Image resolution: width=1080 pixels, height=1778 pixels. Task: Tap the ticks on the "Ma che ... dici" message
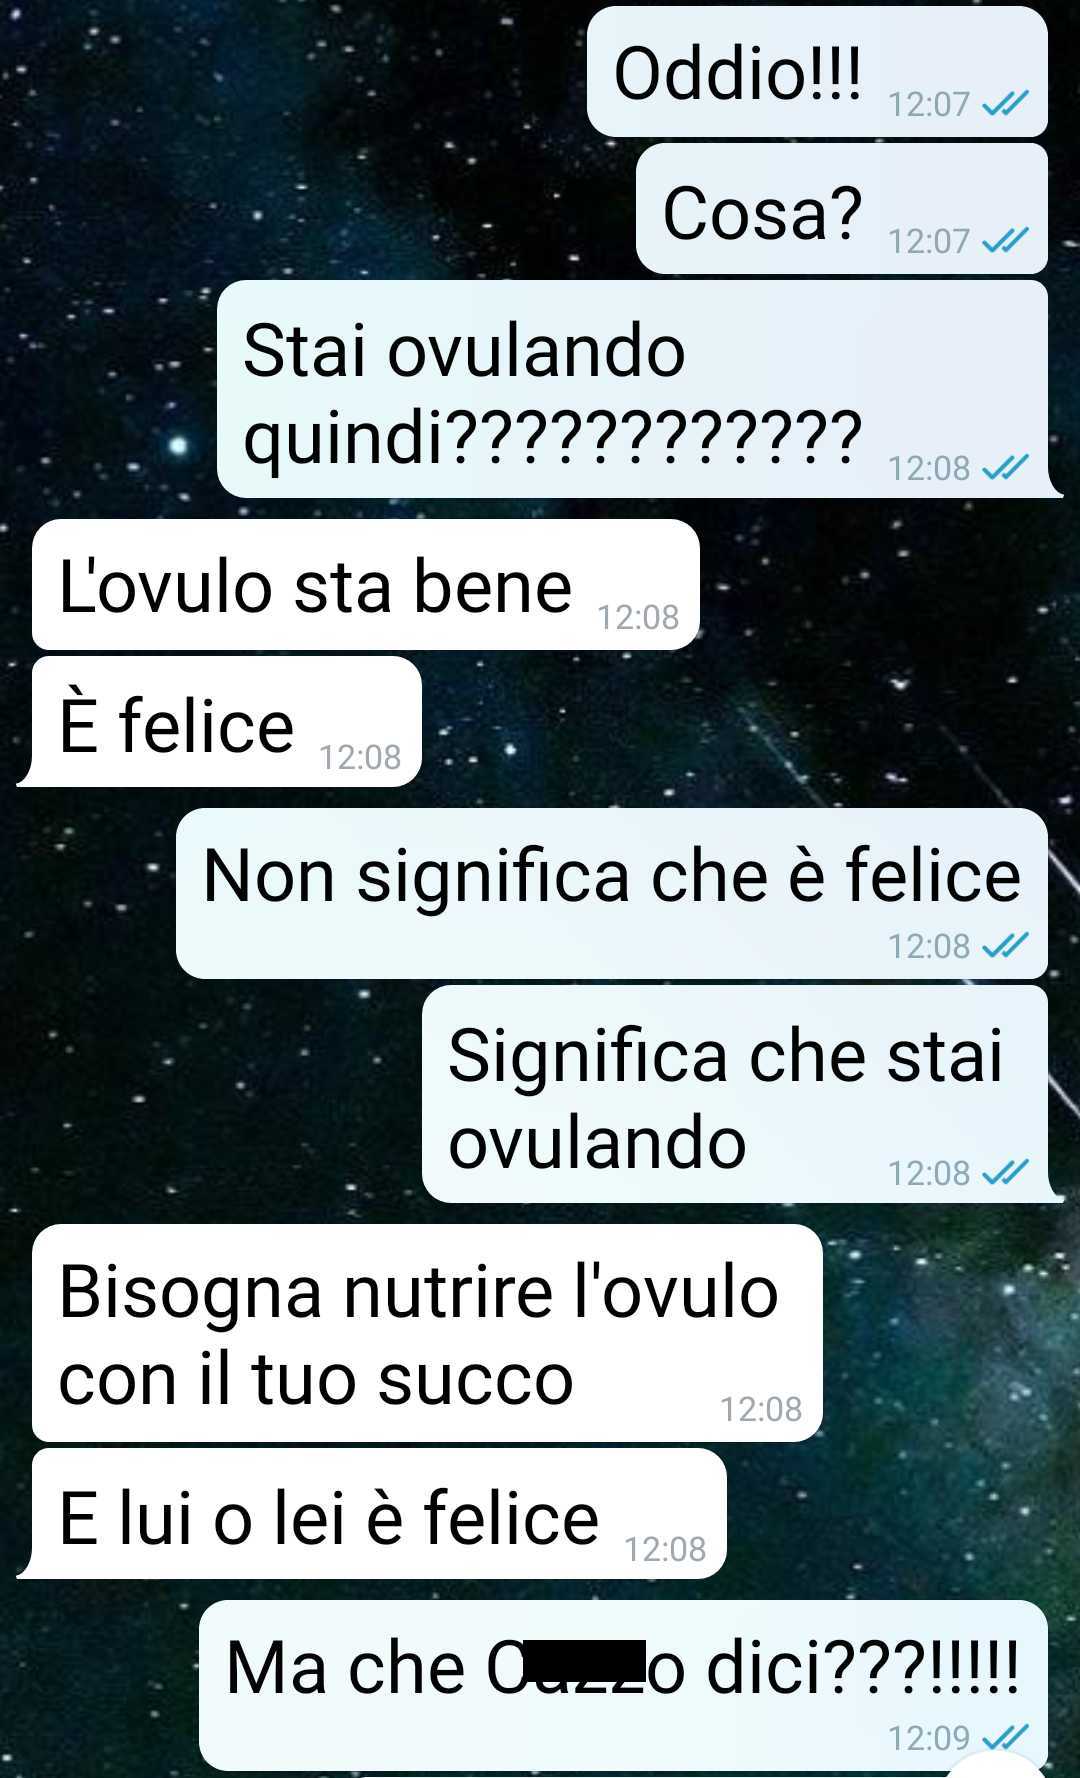pyautogui.click(x=1005, y=1738)
